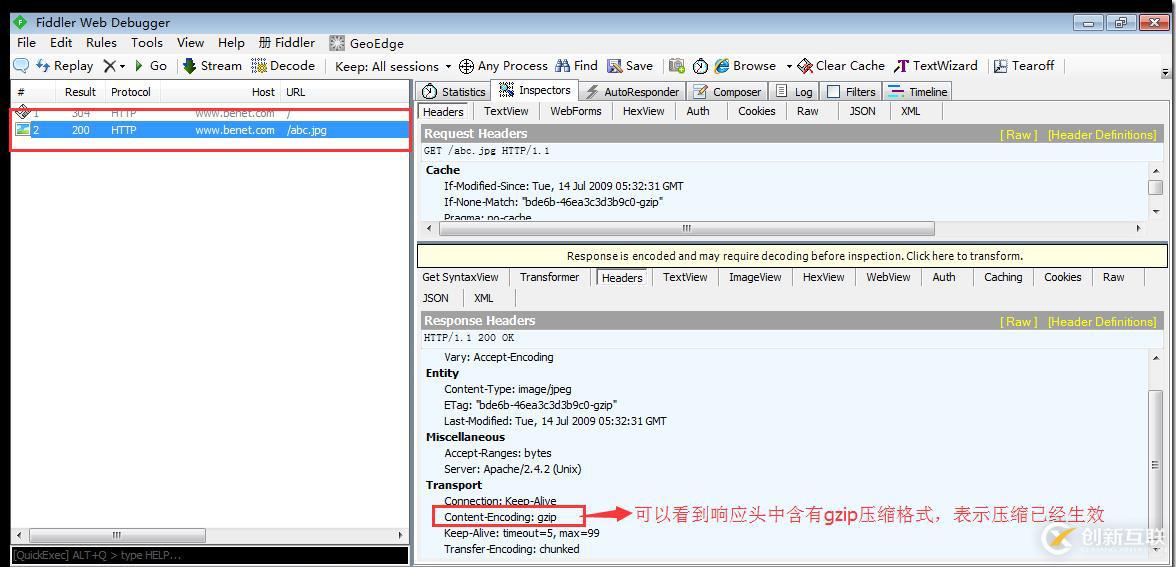Screen dimensions: 1176x567
Task: Open the File menu
Action: click(26, 43)
